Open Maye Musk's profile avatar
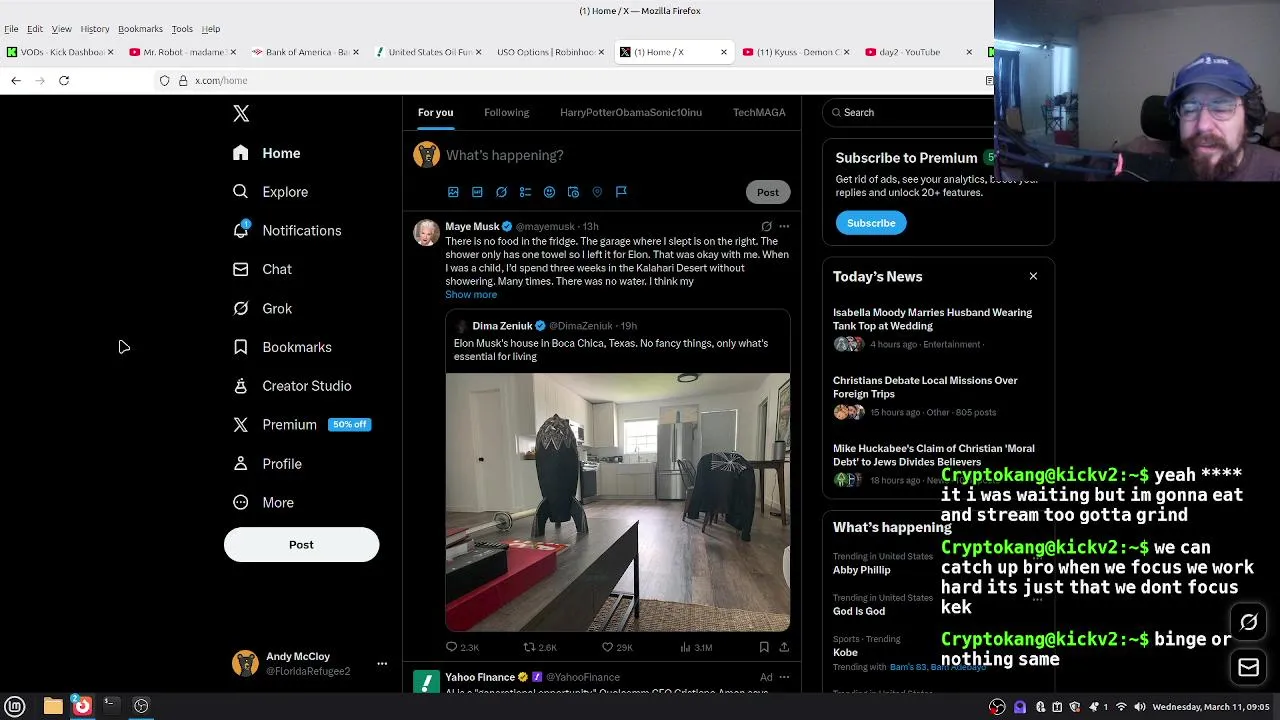This screenshot has width=1280, height=720. point(427,233)
